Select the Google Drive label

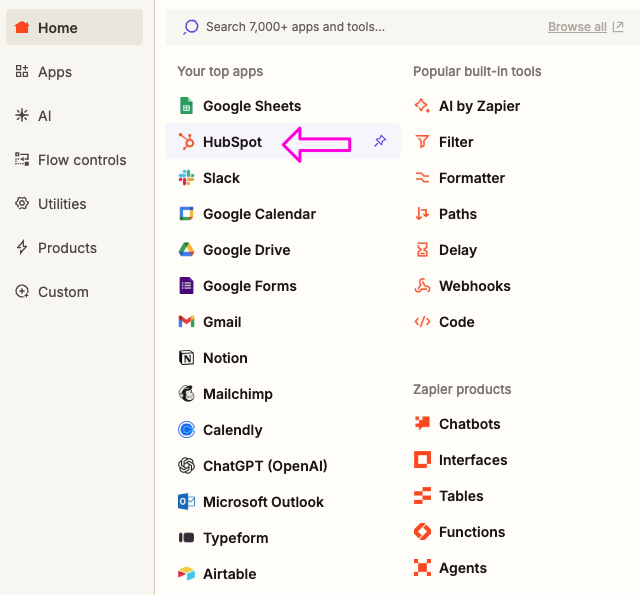click(247, 250)
